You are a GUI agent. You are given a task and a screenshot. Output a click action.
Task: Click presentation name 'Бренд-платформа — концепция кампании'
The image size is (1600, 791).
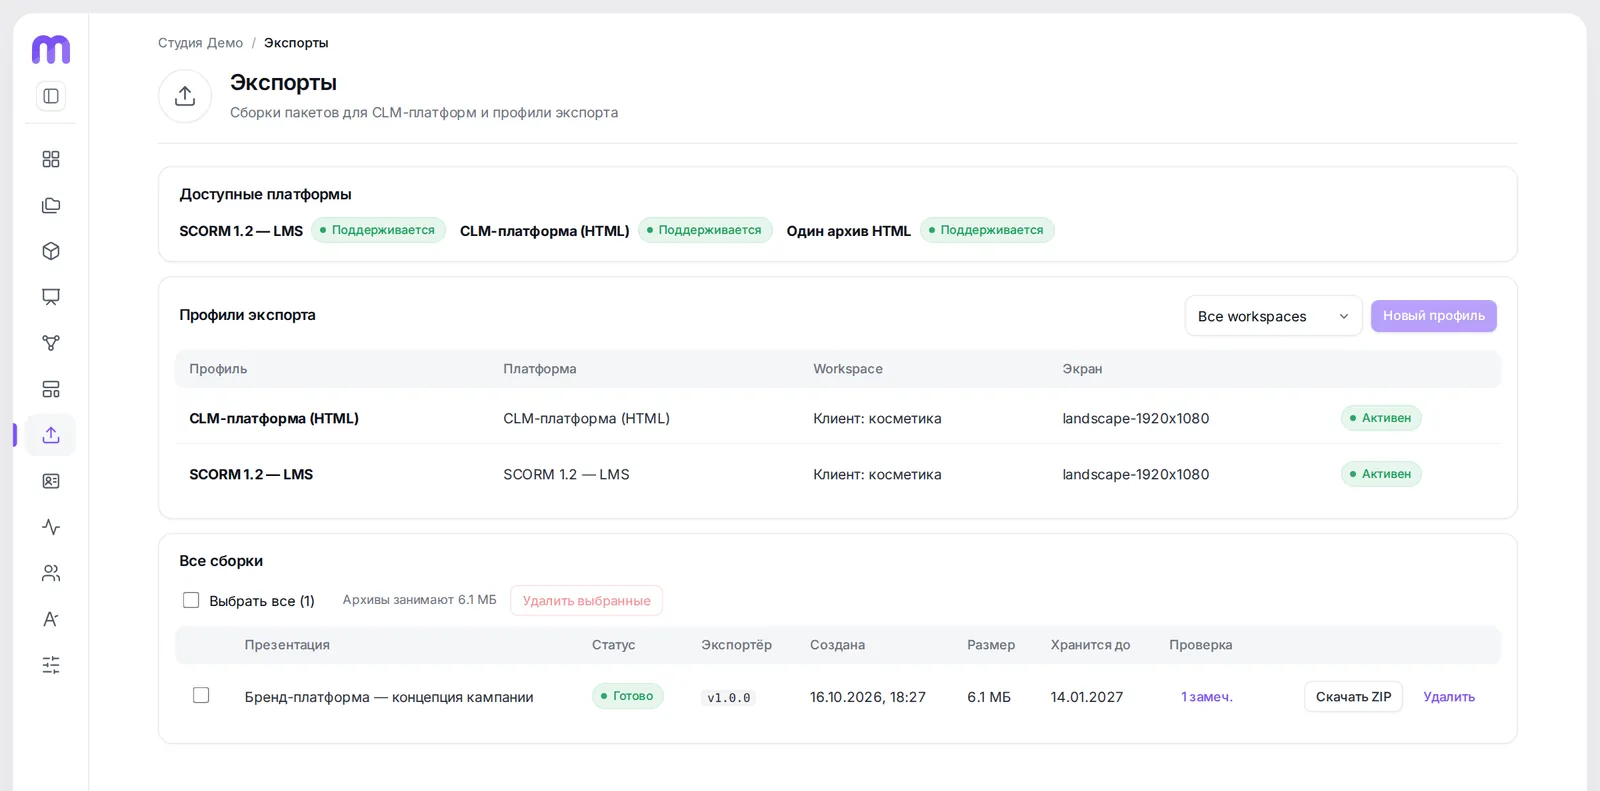[389, 697]
